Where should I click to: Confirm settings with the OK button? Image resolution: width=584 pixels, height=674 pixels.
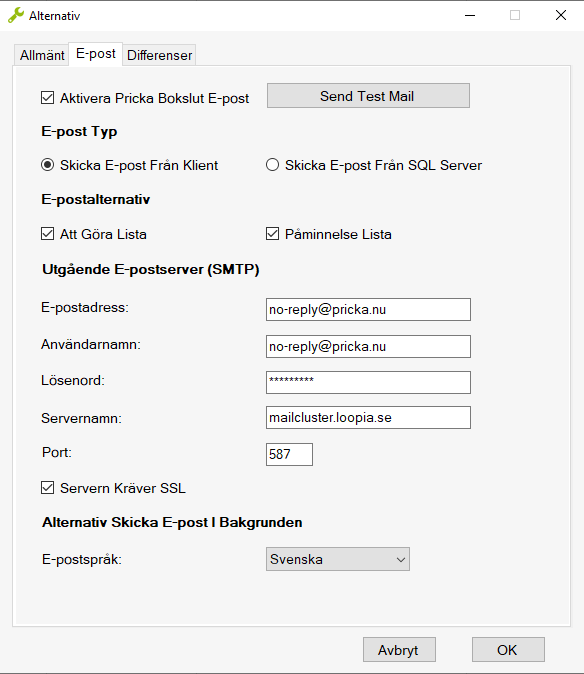click(x=508, y=650)
